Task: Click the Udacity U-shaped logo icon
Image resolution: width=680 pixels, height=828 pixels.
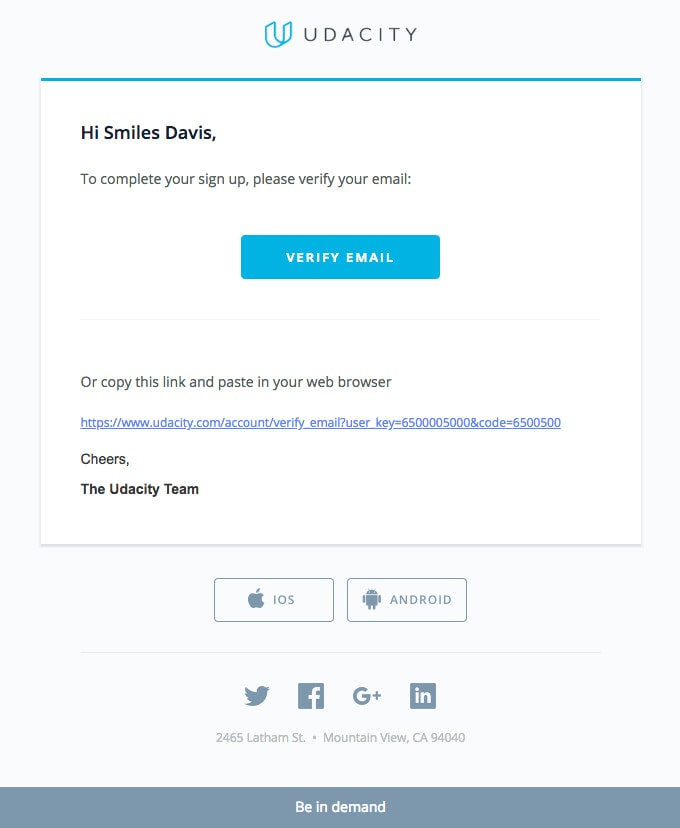Action: (x=278, y=34)
